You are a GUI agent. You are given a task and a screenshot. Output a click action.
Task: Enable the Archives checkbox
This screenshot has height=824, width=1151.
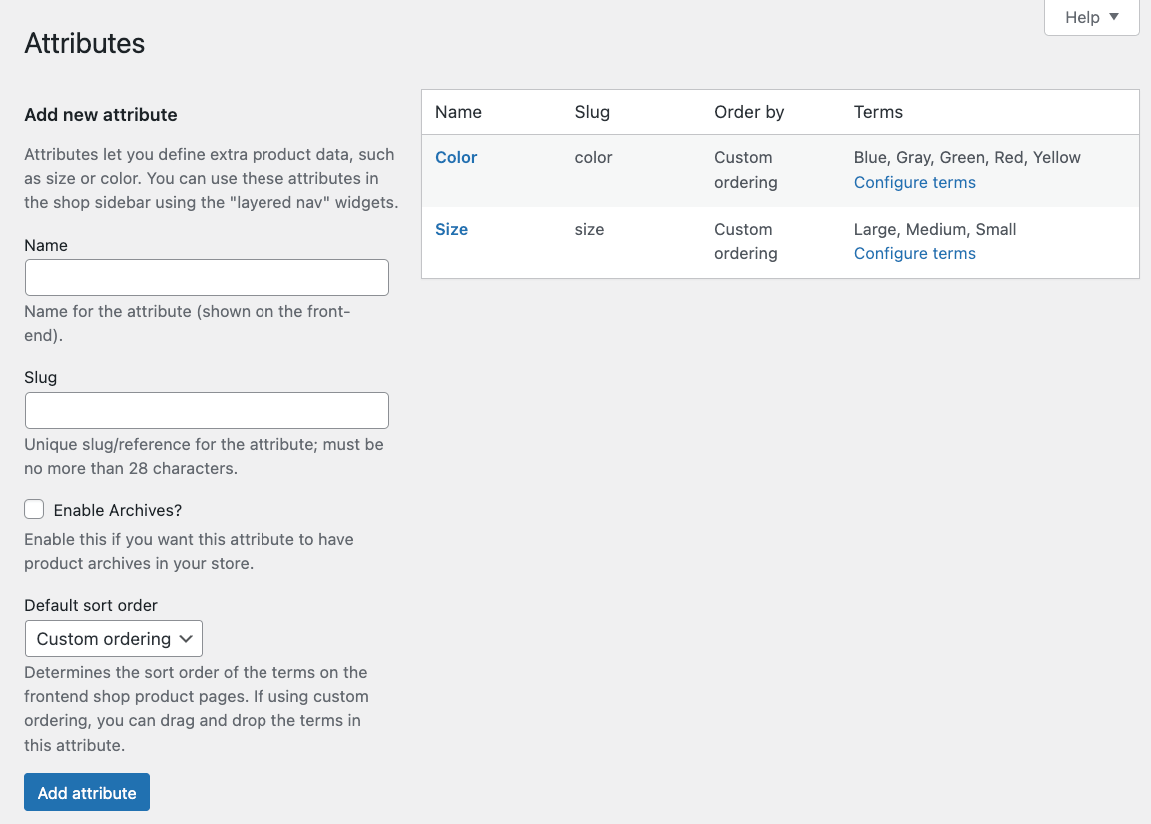pyautogui.click(x=35, y=510)
